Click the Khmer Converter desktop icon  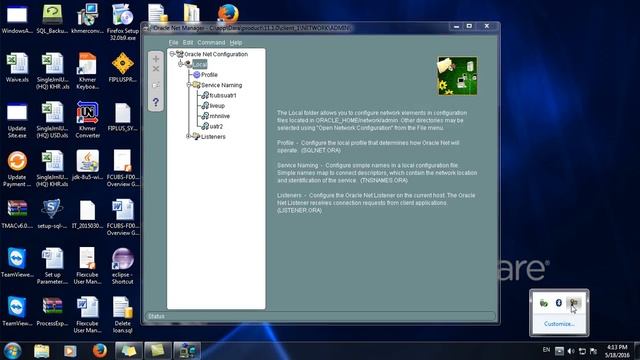coord(87,120)
